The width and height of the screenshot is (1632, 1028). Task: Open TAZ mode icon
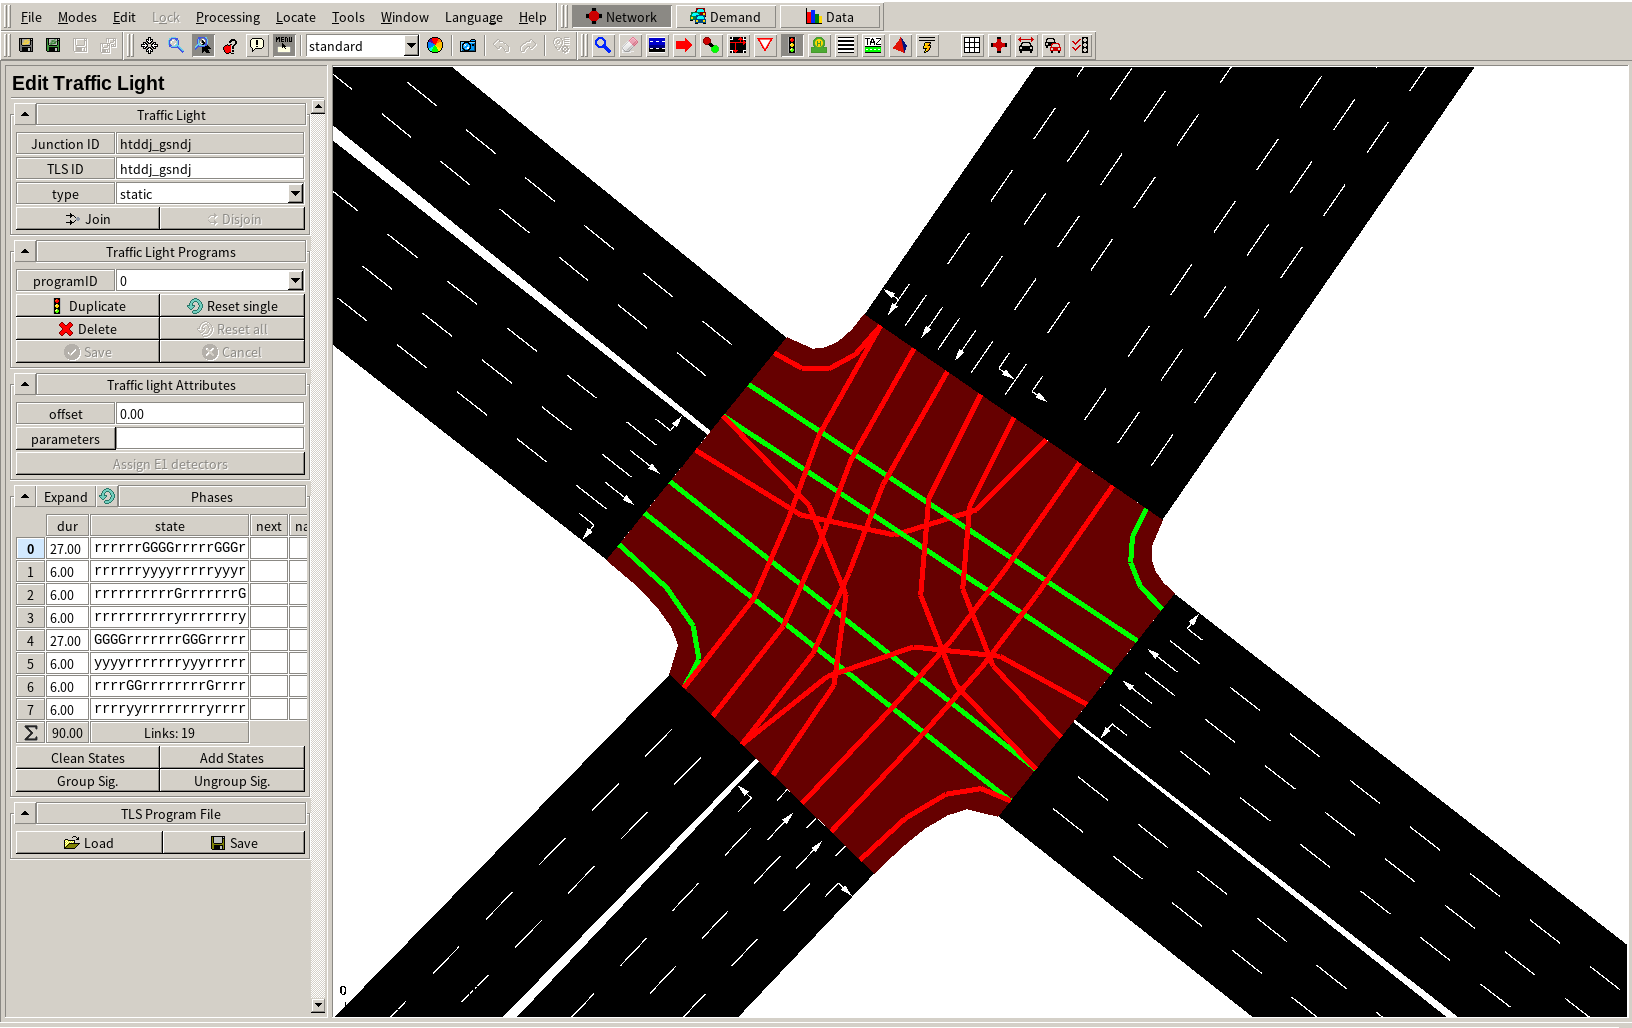point(873,45)
